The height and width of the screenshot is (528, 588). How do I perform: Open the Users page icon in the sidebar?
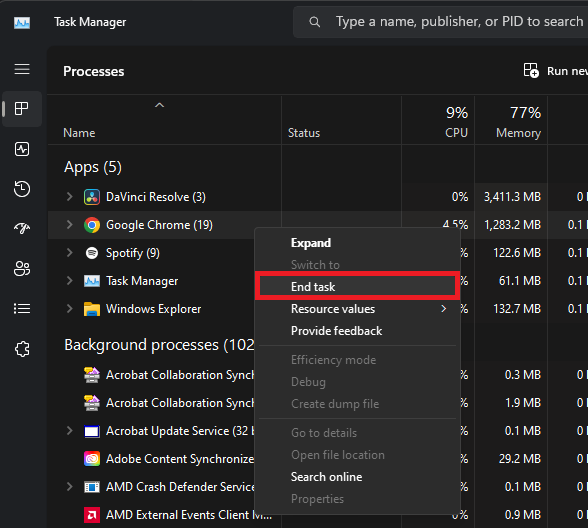click(x=22, y=268)
